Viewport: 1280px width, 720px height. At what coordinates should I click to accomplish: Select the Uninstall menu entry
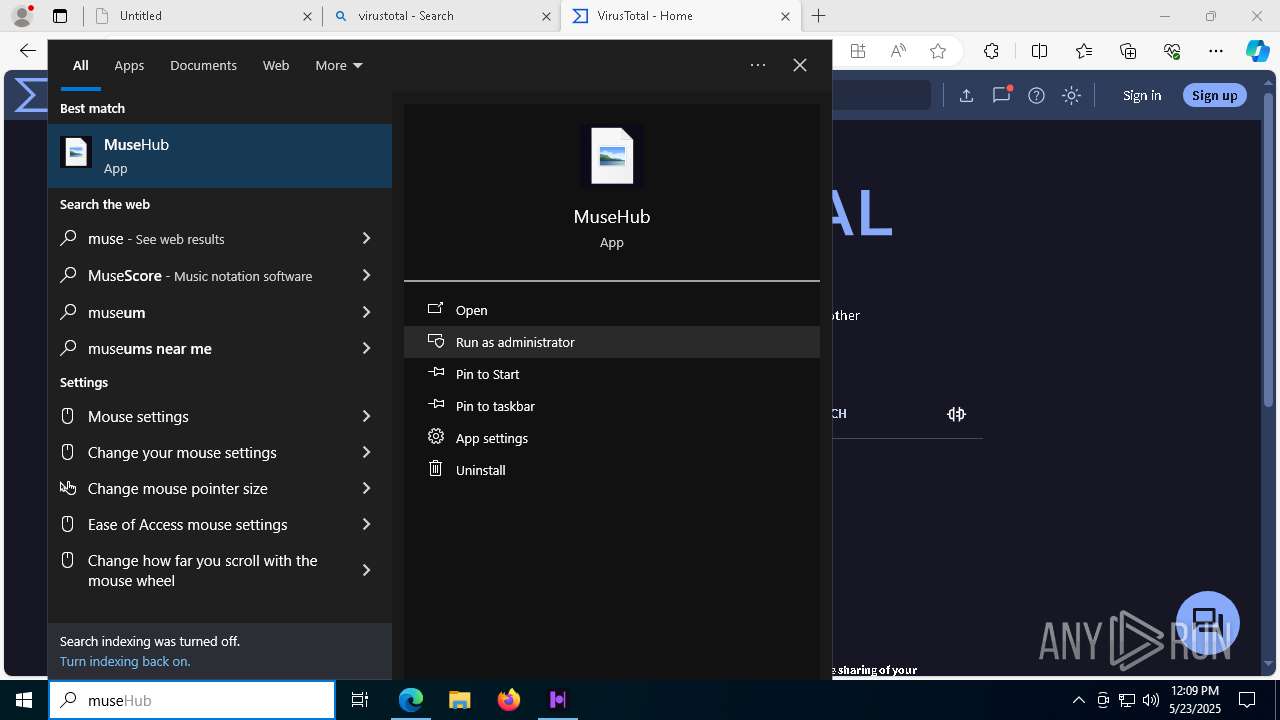(612, 470)
